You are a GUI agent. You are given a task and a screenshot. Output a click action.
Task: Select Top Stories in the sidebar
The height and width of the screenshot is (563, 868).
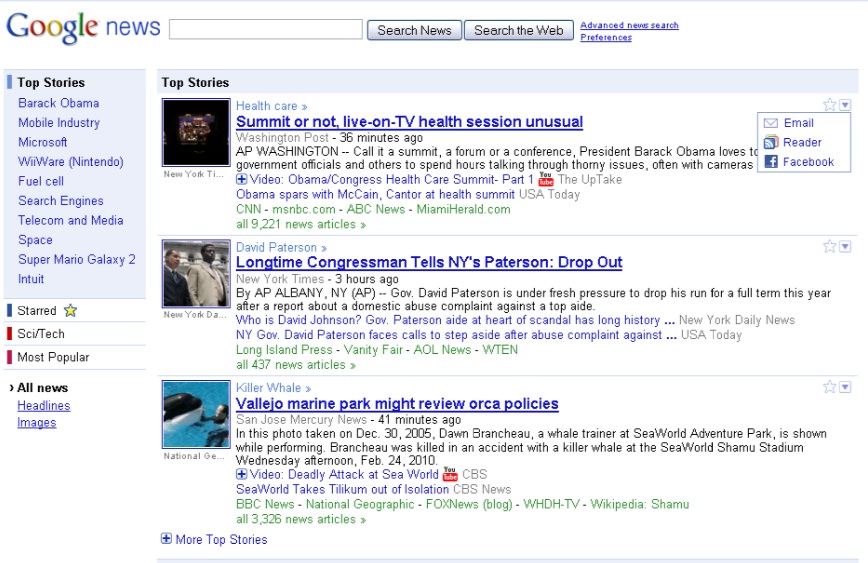pyautogui.click(x=51, y=82)
